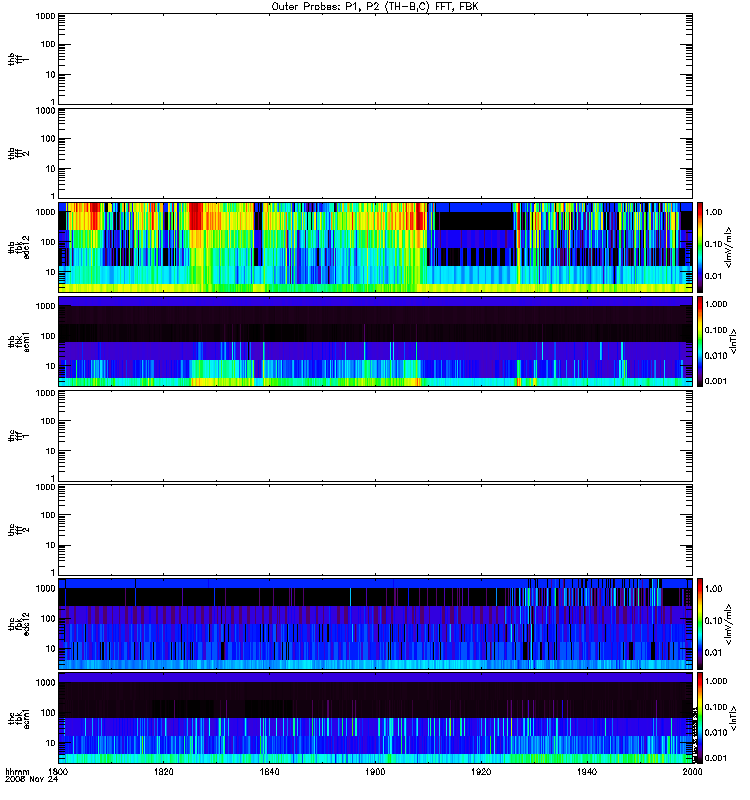Click the "10" y-axis tick of thc fff 2 panel
The width and height of the screenshot is (750, 800).
51,545
